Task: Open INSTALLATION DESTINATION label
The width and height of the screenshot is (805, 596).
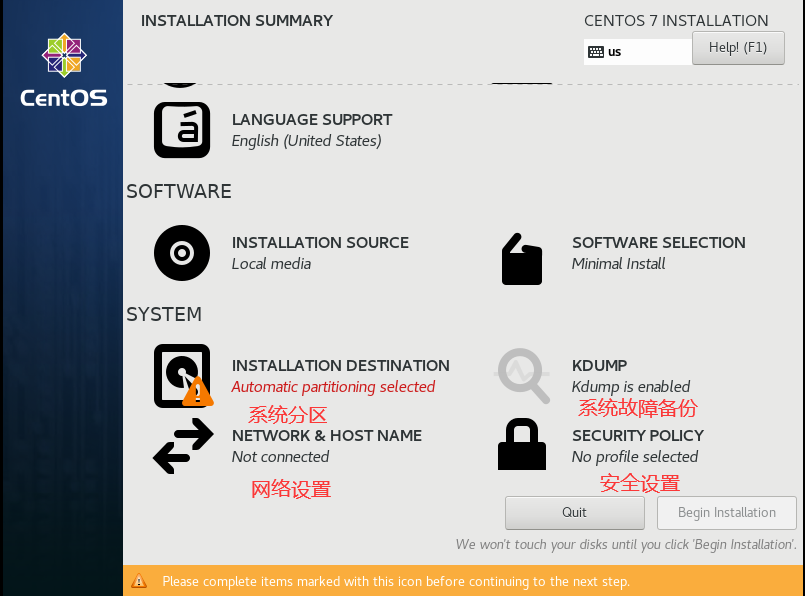Action: click(x=340, y=366)
